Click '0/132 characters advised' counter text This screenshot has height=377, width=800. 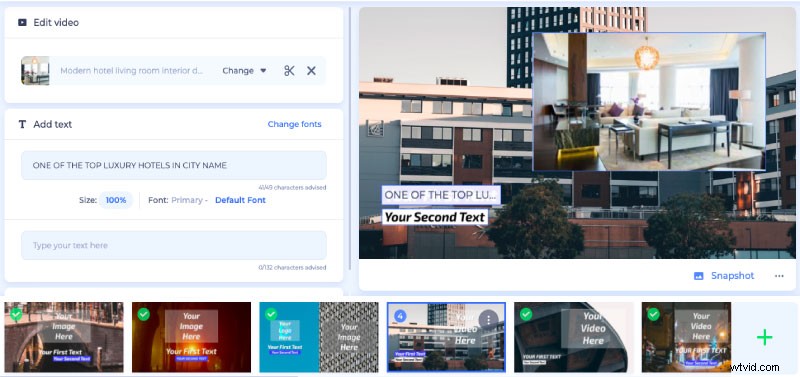(x=292, y=267)
